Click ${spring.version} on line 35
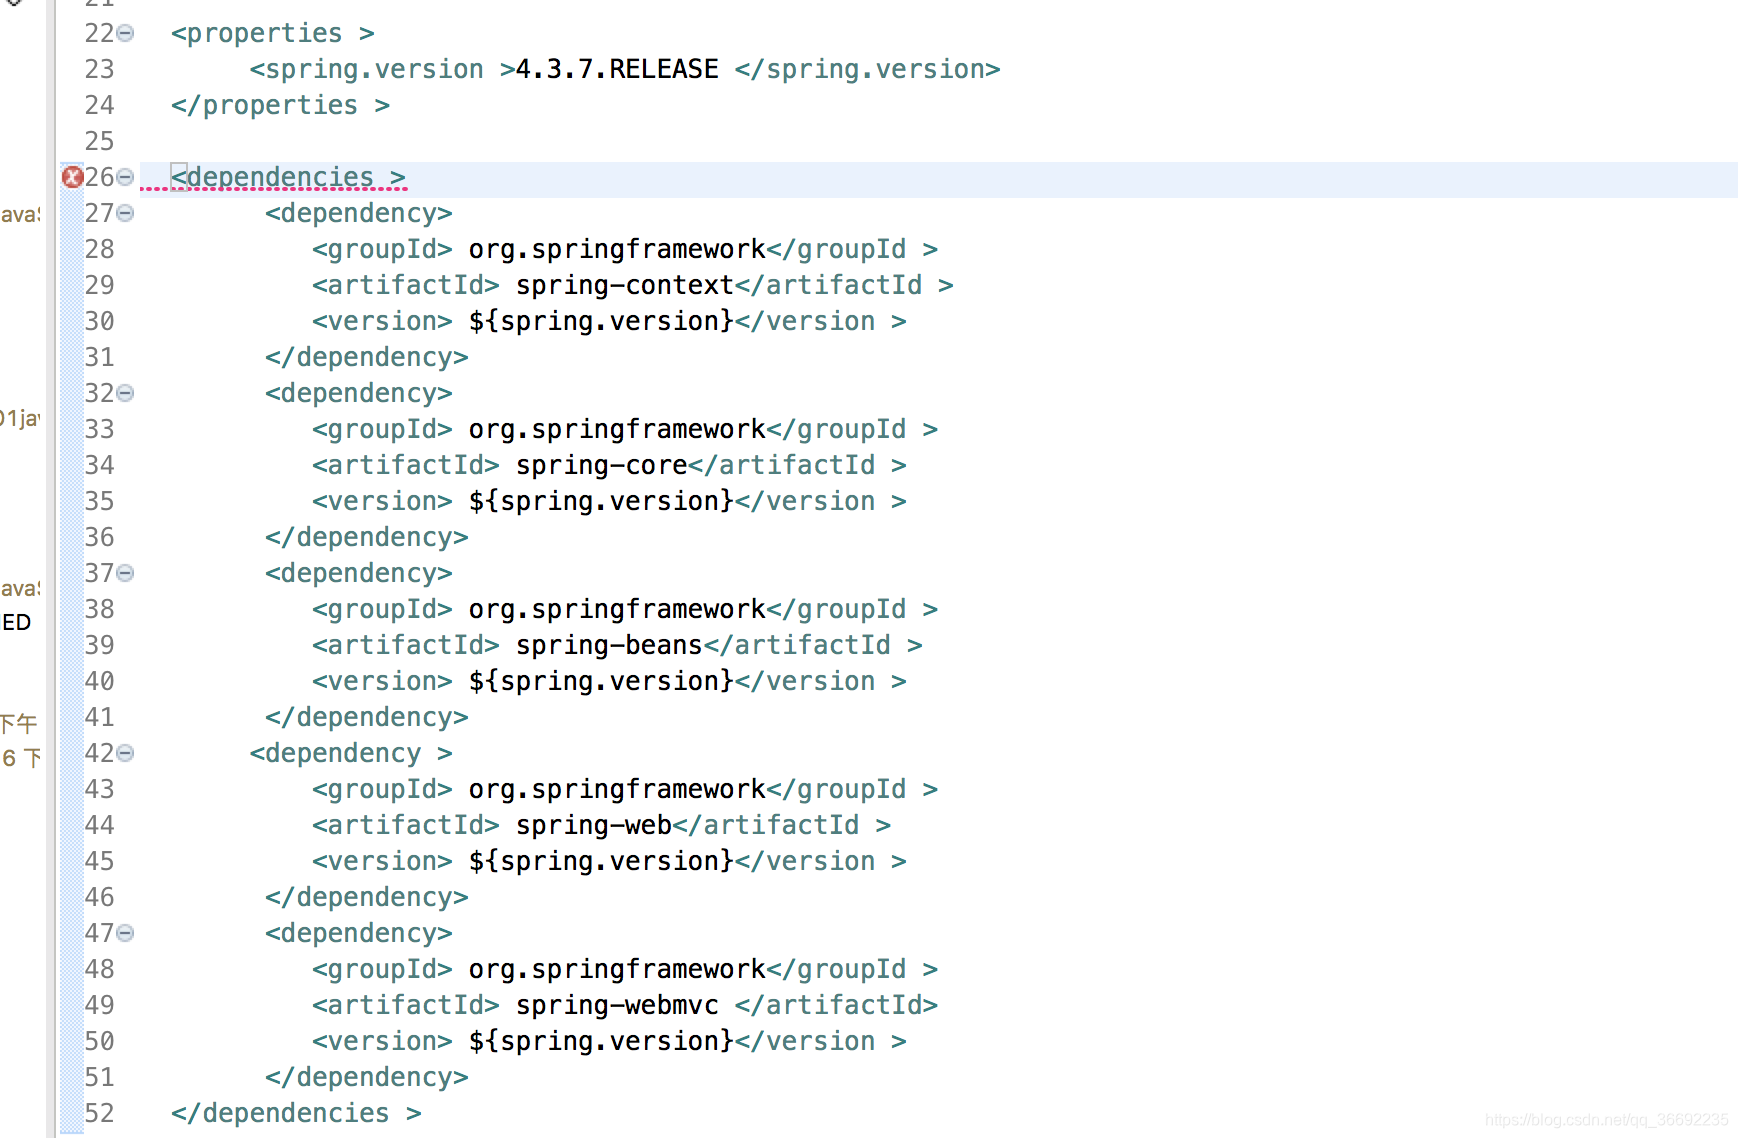Image resolution: width=1738 pixels, height=1138 pixels. [601, 501]
